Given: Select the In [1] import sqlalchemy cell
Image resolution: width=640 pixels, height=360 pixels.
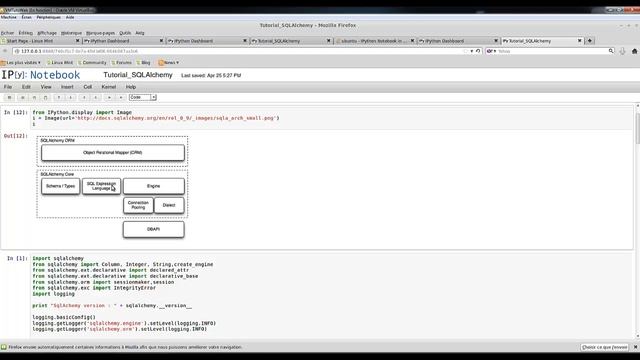Looking at the screenshot, I should [331, 296].
